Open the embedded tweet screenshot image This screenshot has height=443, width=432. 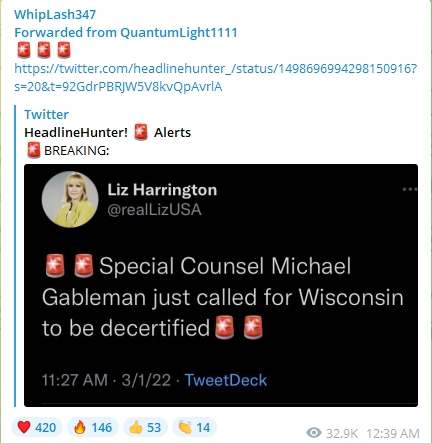pos(221,285)
